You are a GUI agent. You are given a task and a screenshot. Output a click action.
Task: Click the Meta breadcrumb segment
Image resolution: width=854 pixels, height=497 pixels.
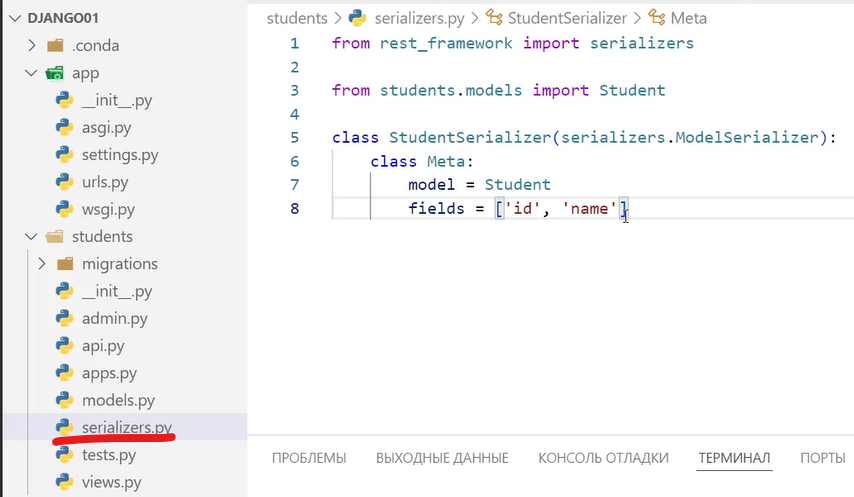tap(688, 18)
